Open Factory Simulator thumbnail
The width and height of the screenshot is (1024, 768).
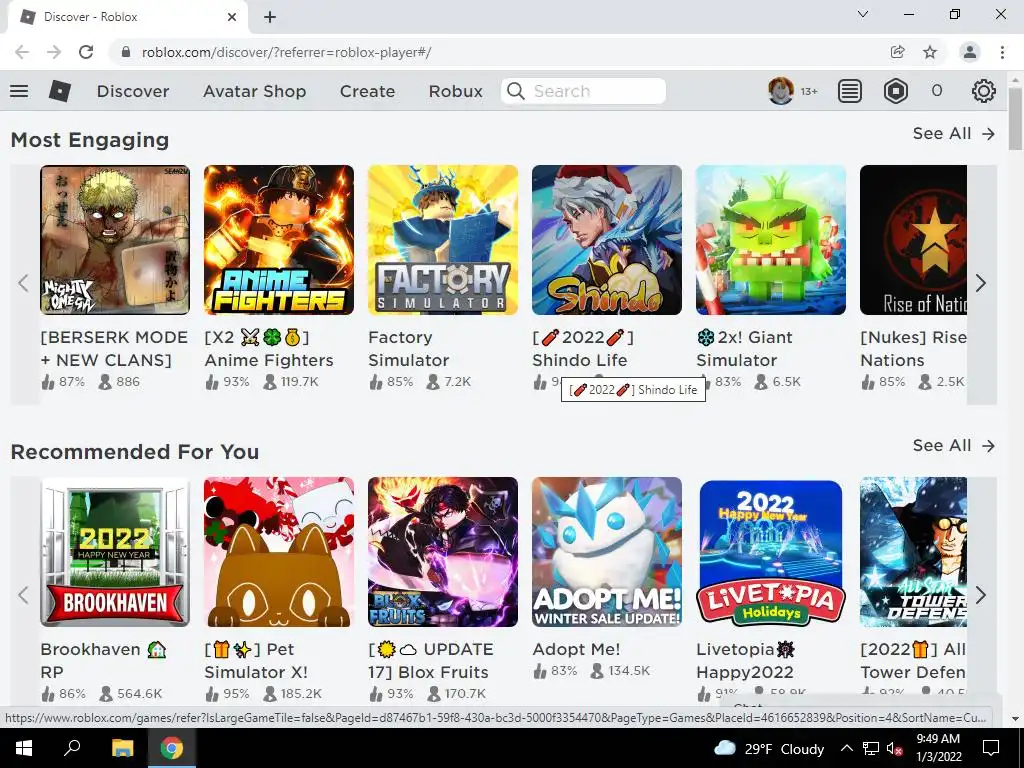coord(443,240)
